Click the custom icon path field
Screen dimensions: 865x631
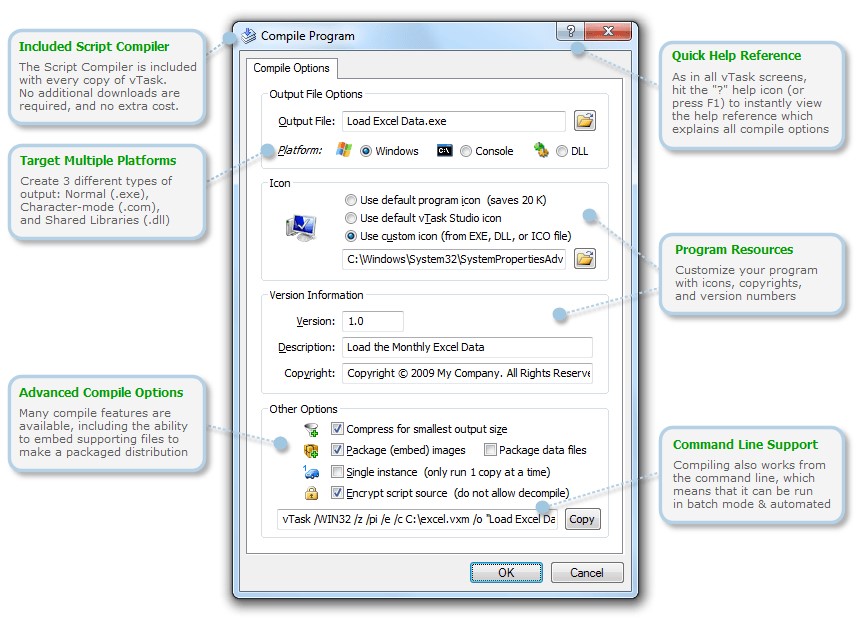455,259
